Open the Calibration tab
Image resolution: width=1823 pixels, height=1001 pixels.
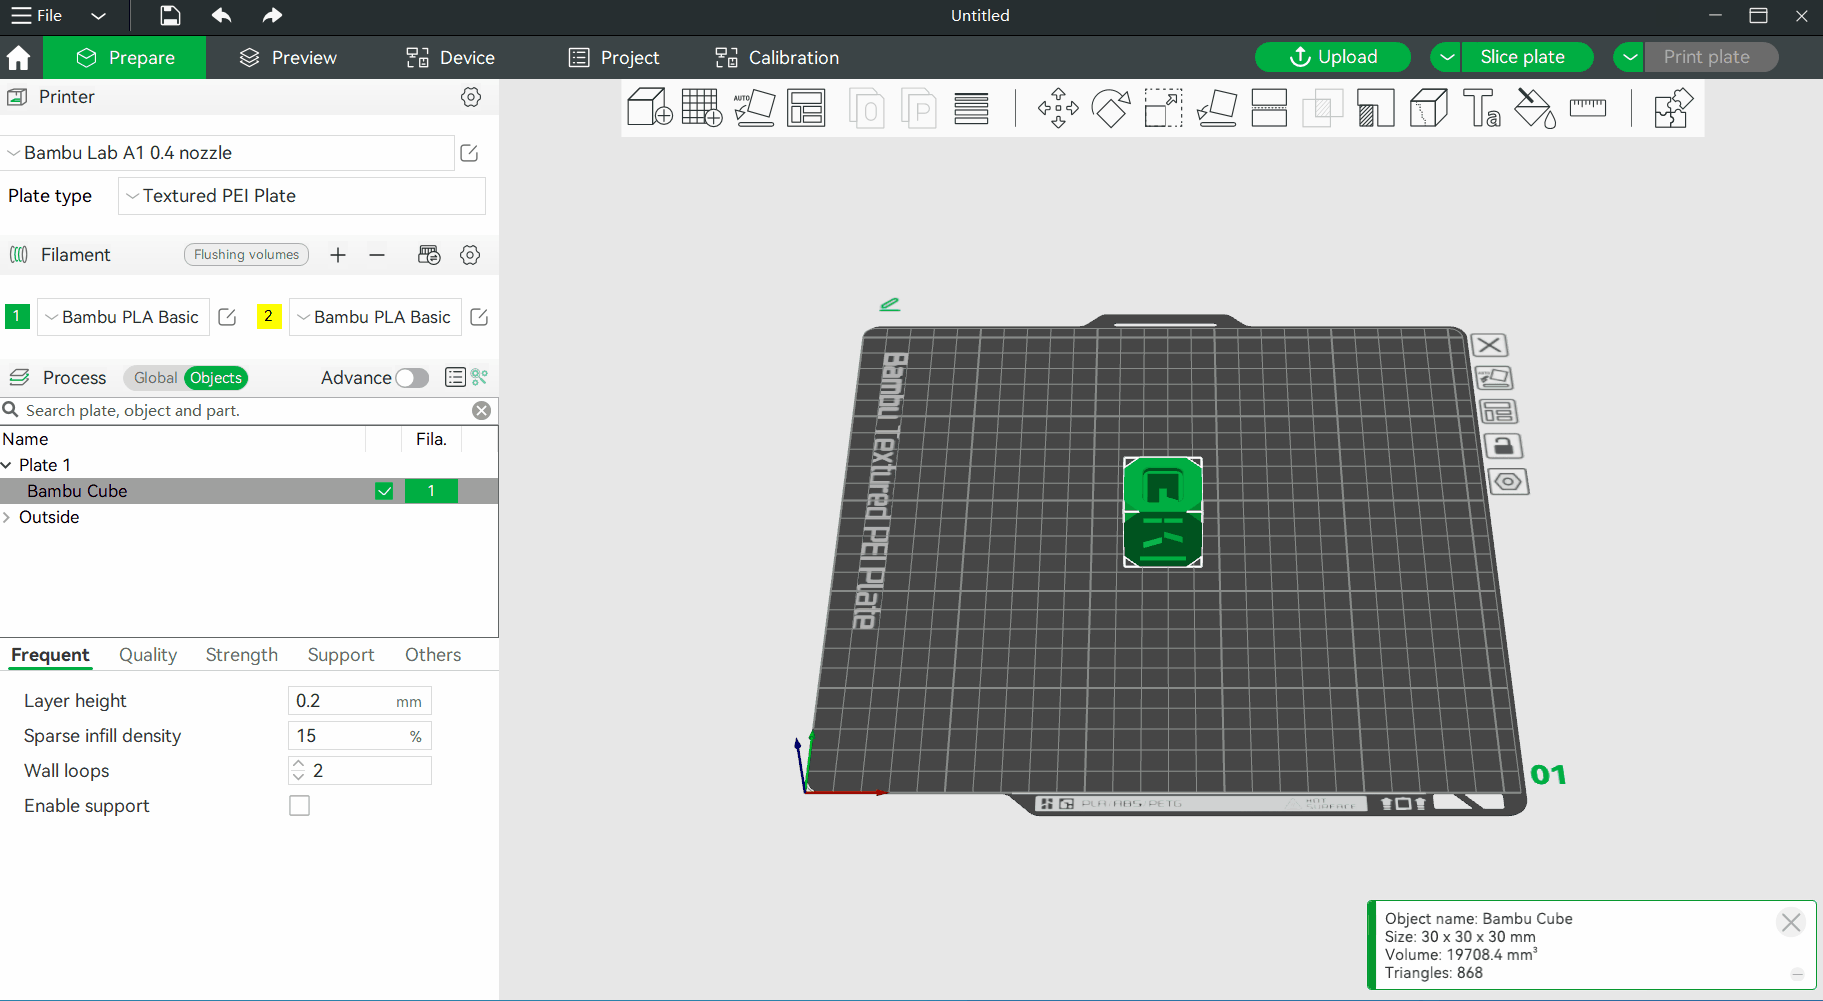coord(777,58)
